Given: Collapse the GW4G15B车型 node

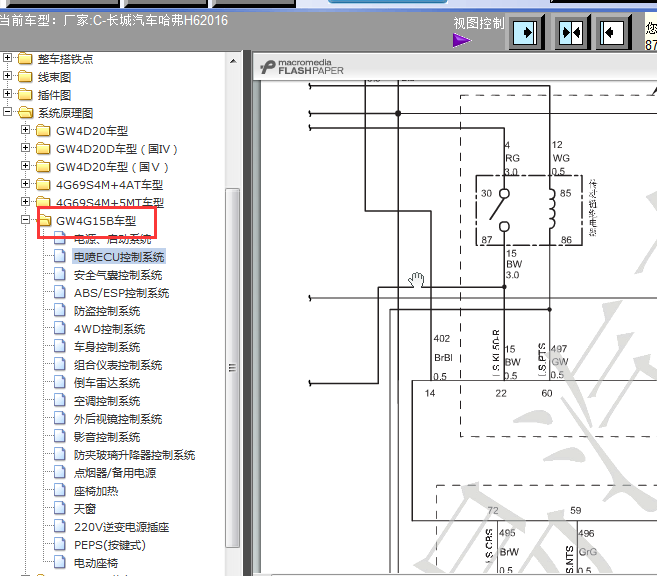Looking at the screenshot, I should coord(25,220).
